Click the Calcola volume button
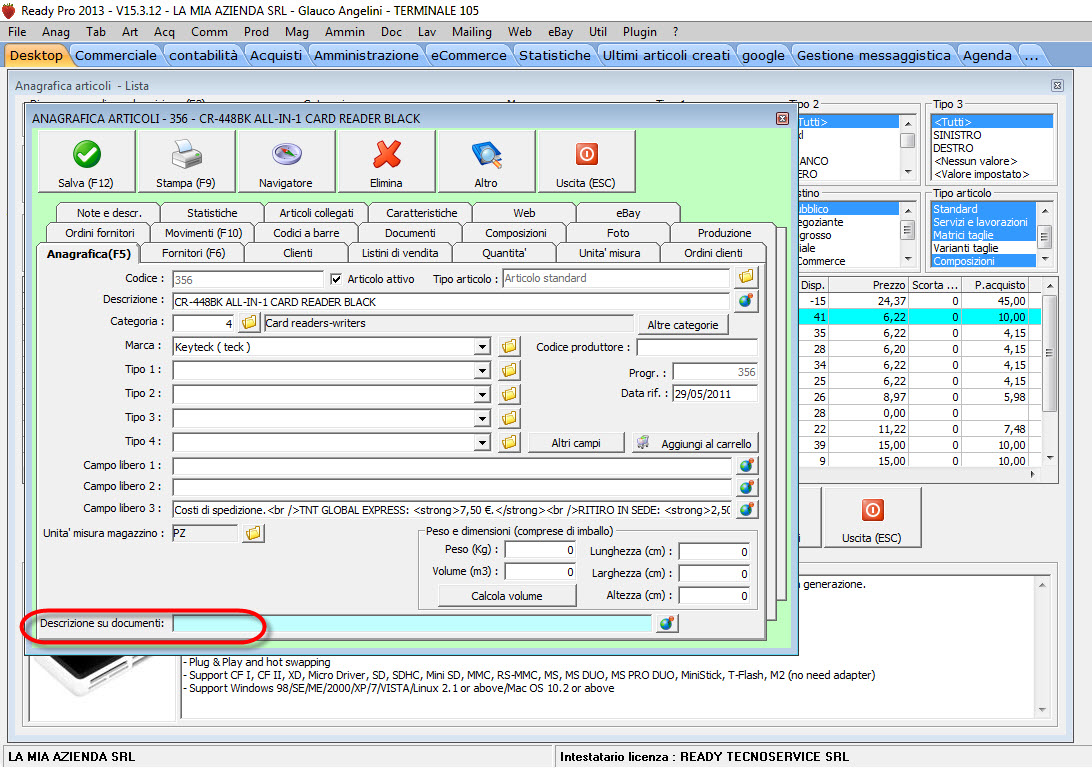 [x=506, y=596]
